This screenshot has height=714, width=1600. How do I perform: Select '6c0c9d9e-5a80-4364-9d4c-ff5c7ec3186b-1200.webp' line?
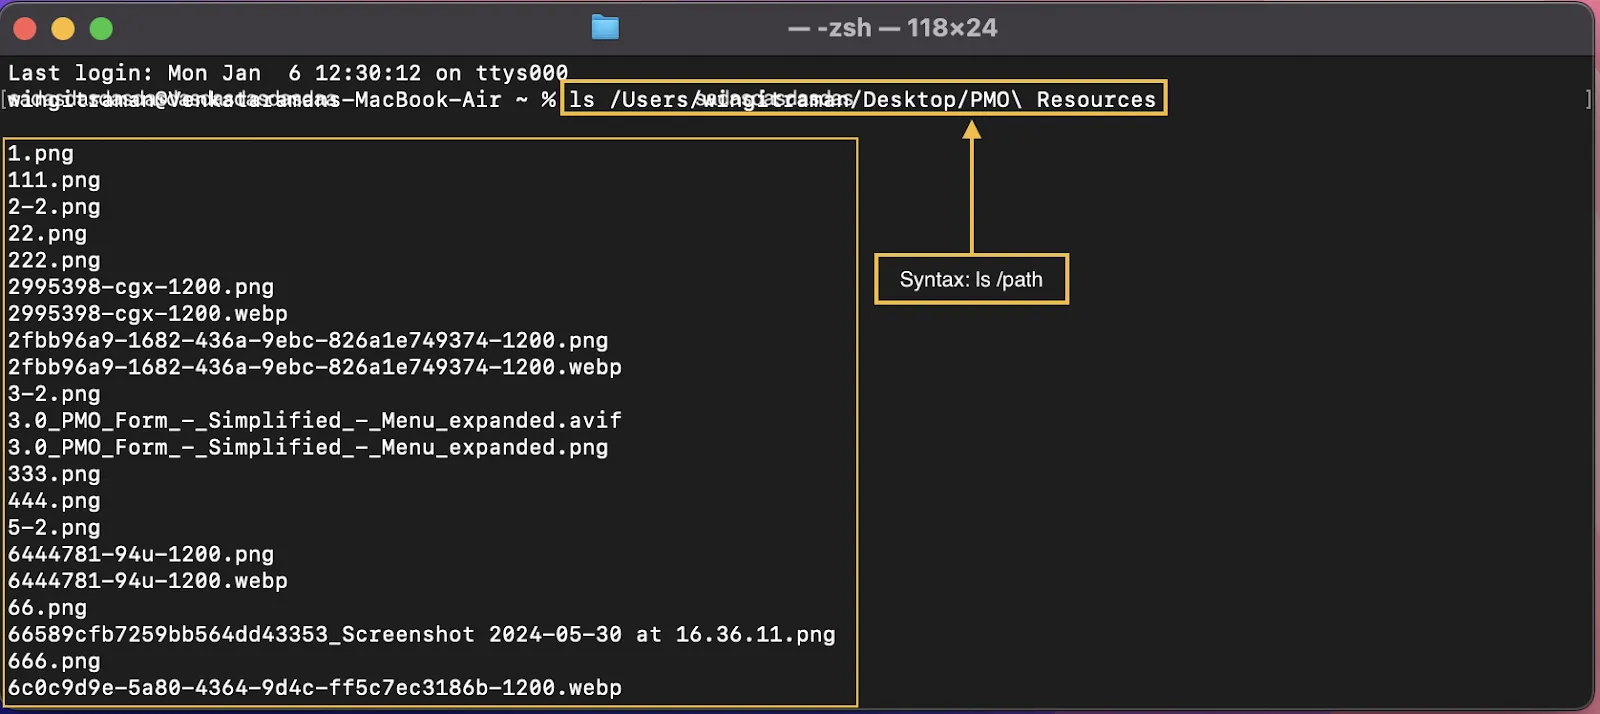(x=315, y=688)
